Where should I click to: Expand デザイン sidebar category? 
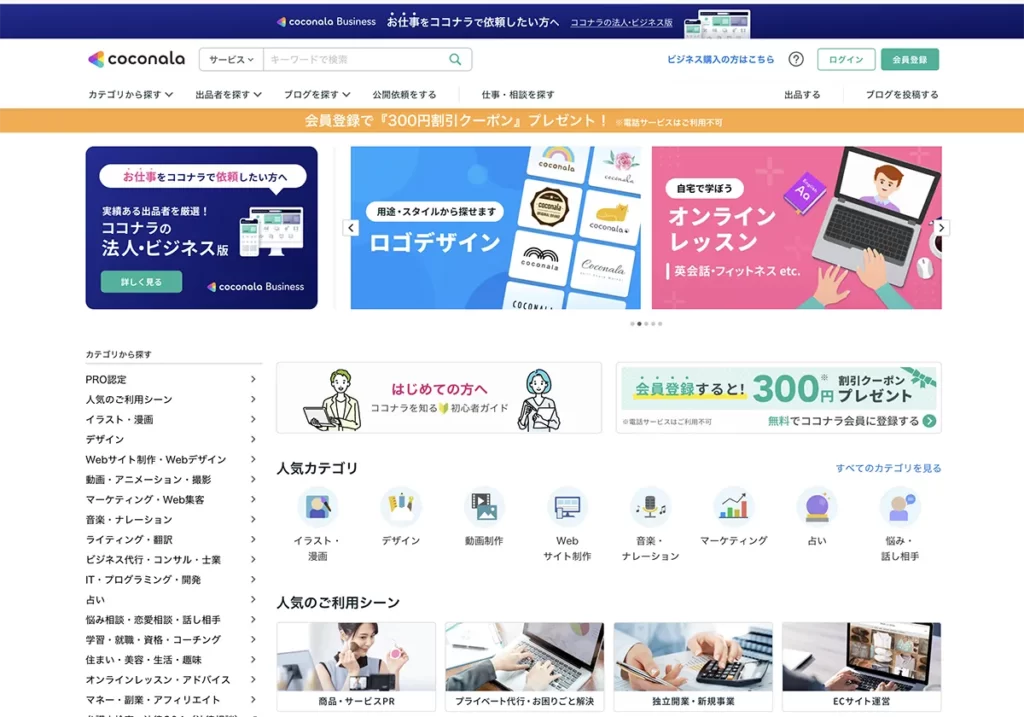171,439
